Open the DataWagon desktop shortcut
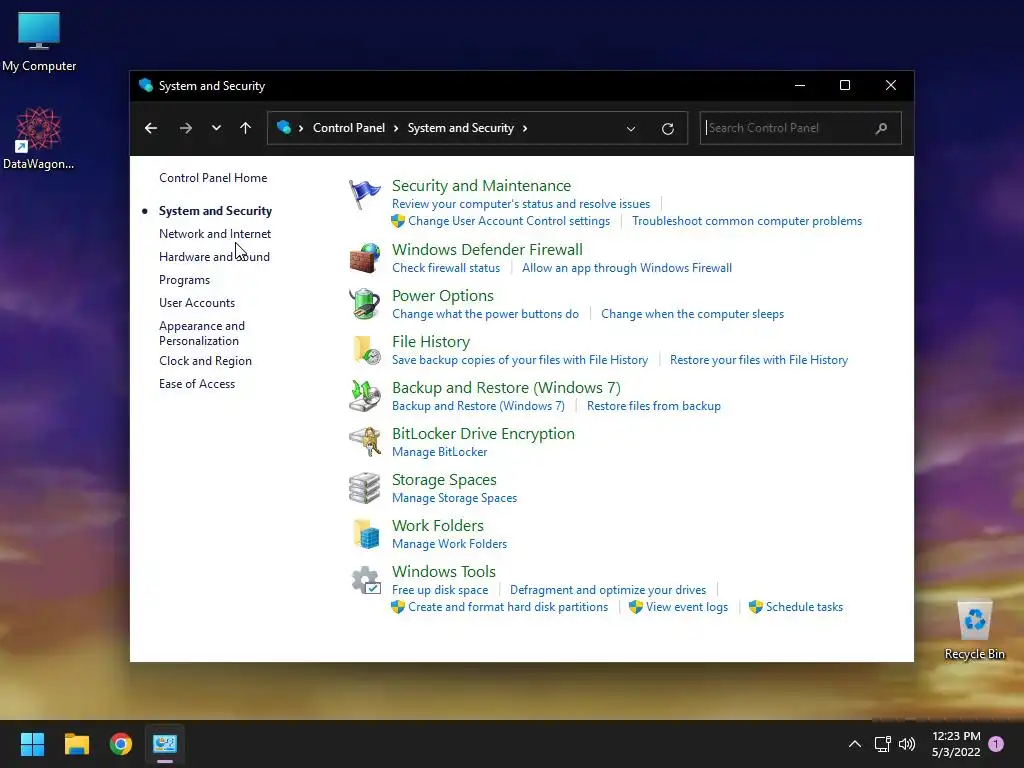 point(39,138)
